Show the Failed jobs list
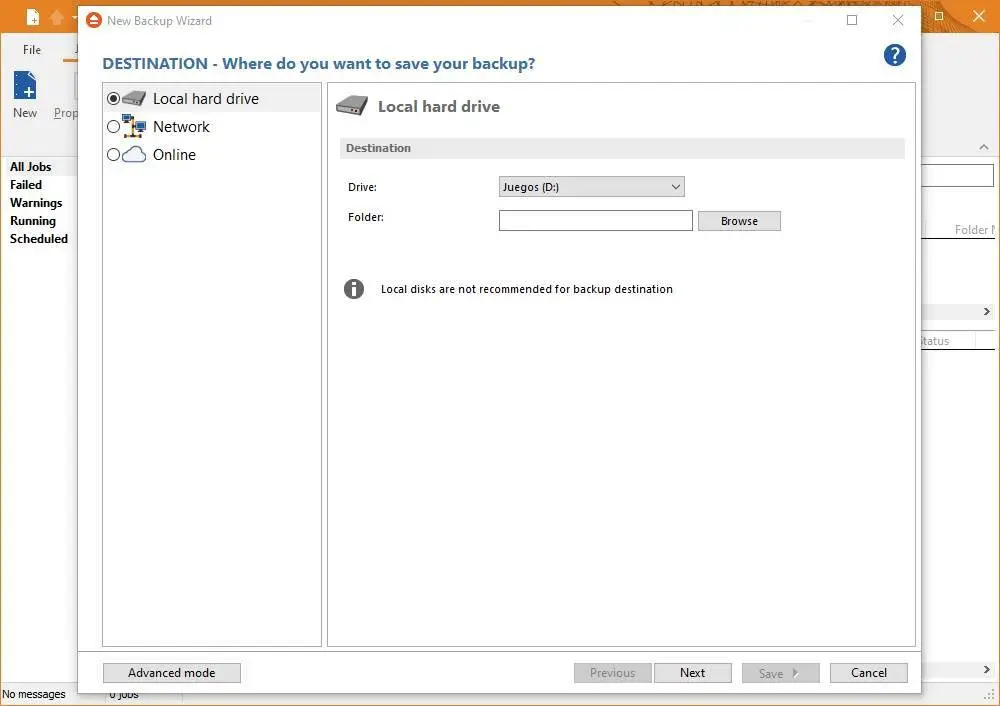1000x706 pixels. click(x=26, y=185)
